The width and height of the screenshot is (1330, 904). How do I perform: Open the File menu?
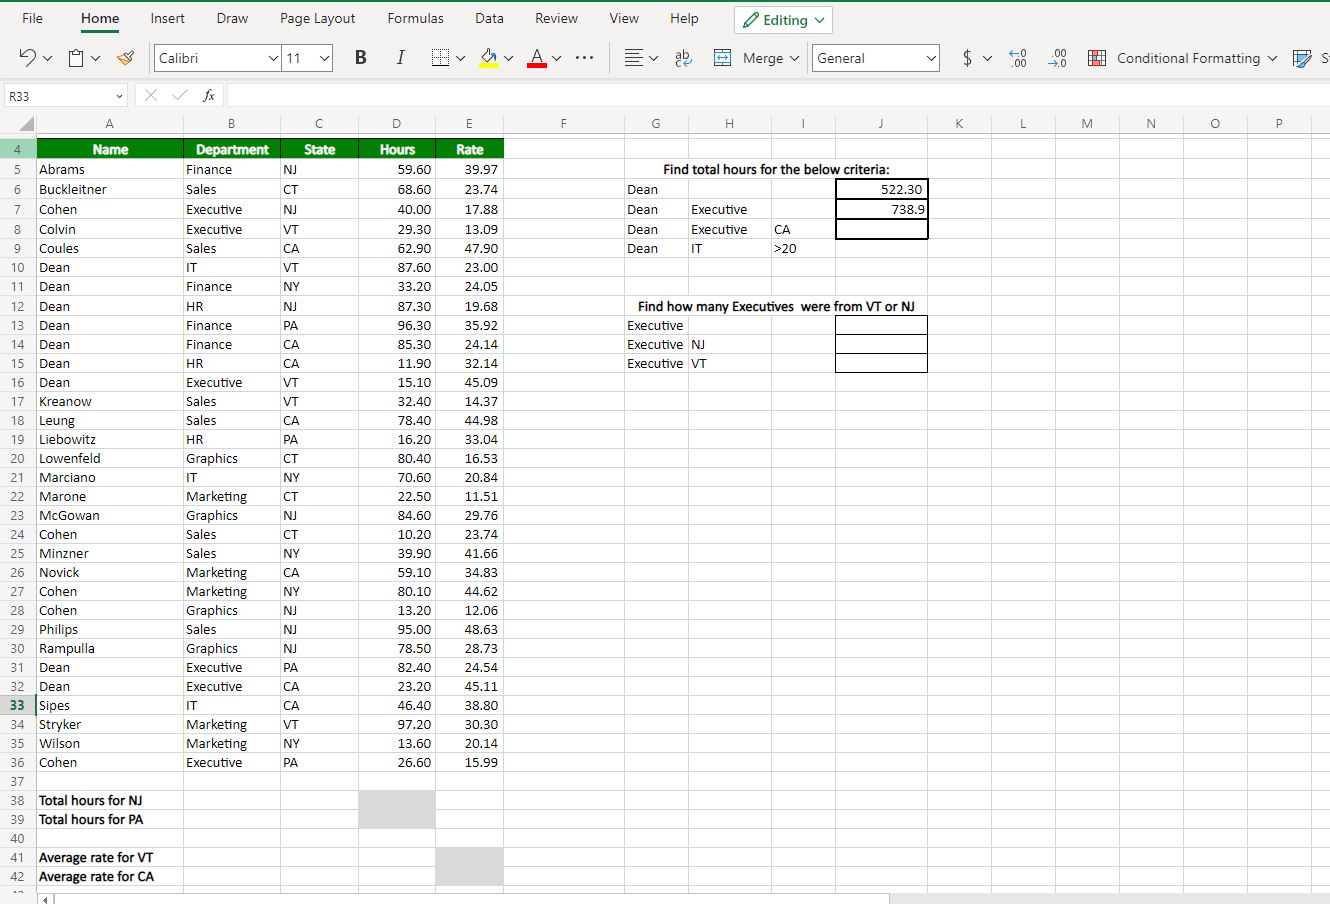[x=32, y=18]
